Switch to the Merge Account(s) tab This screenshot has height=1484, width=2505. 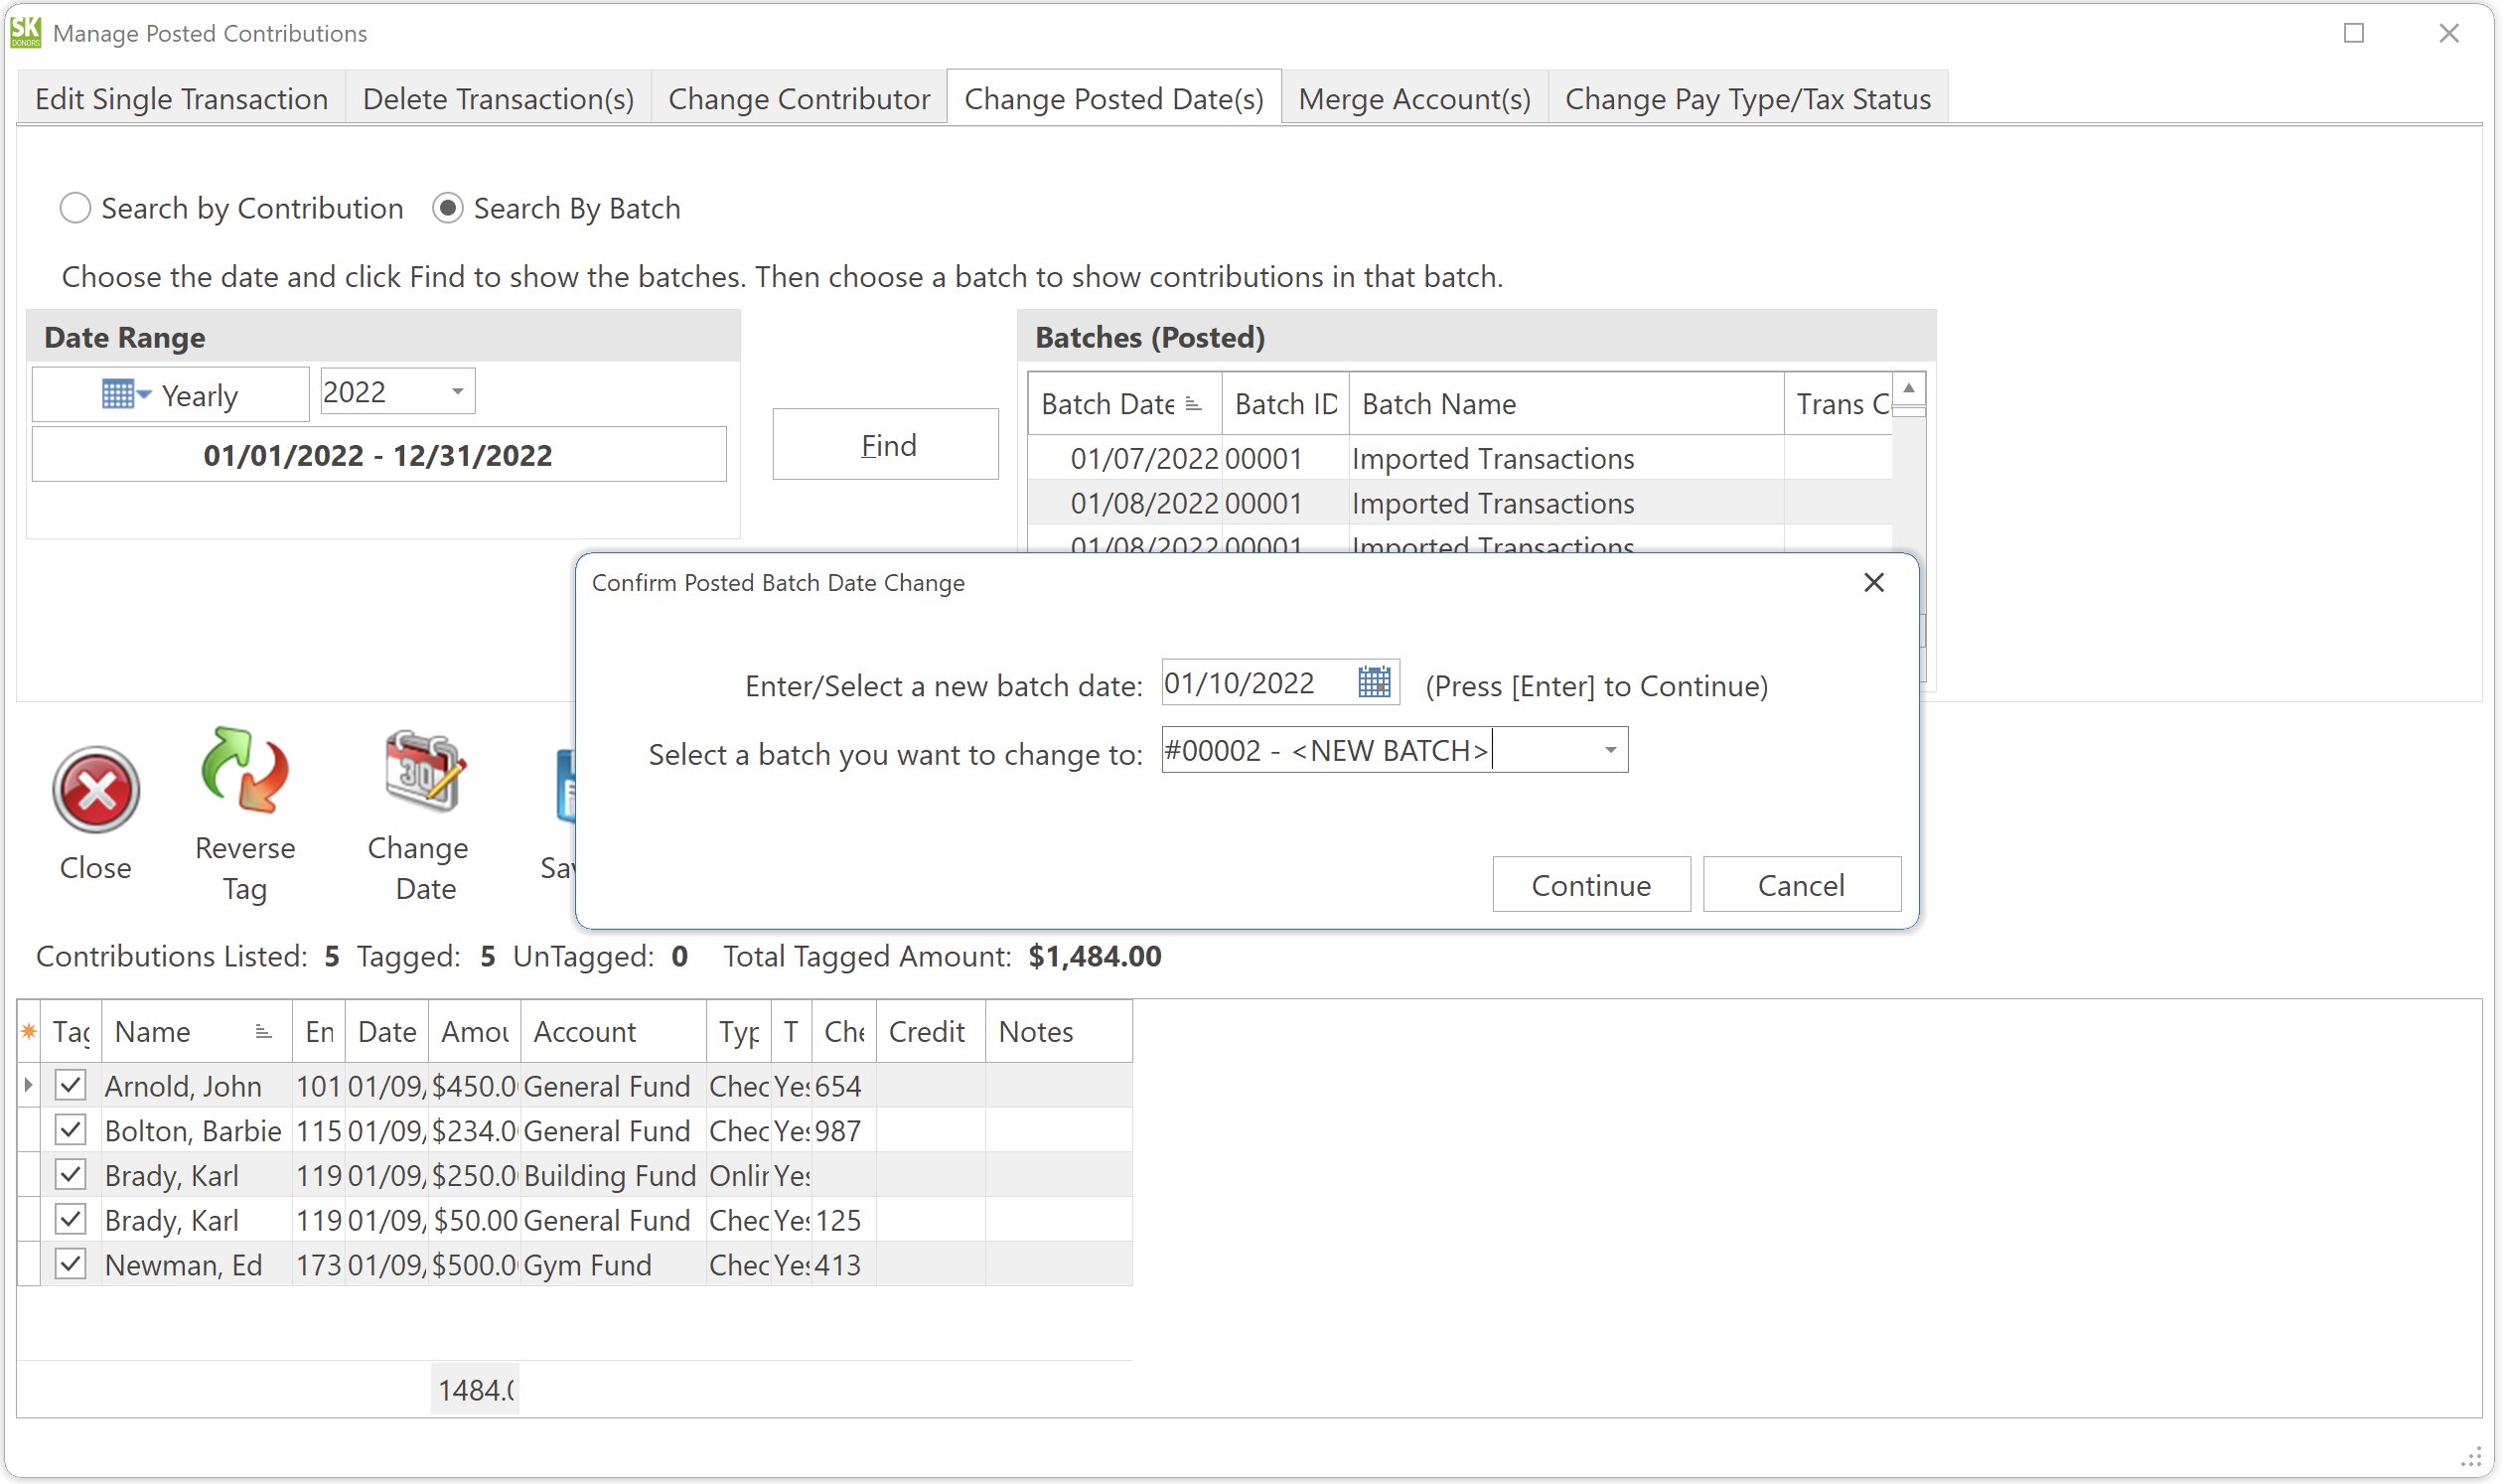[x=1414, y=98]
